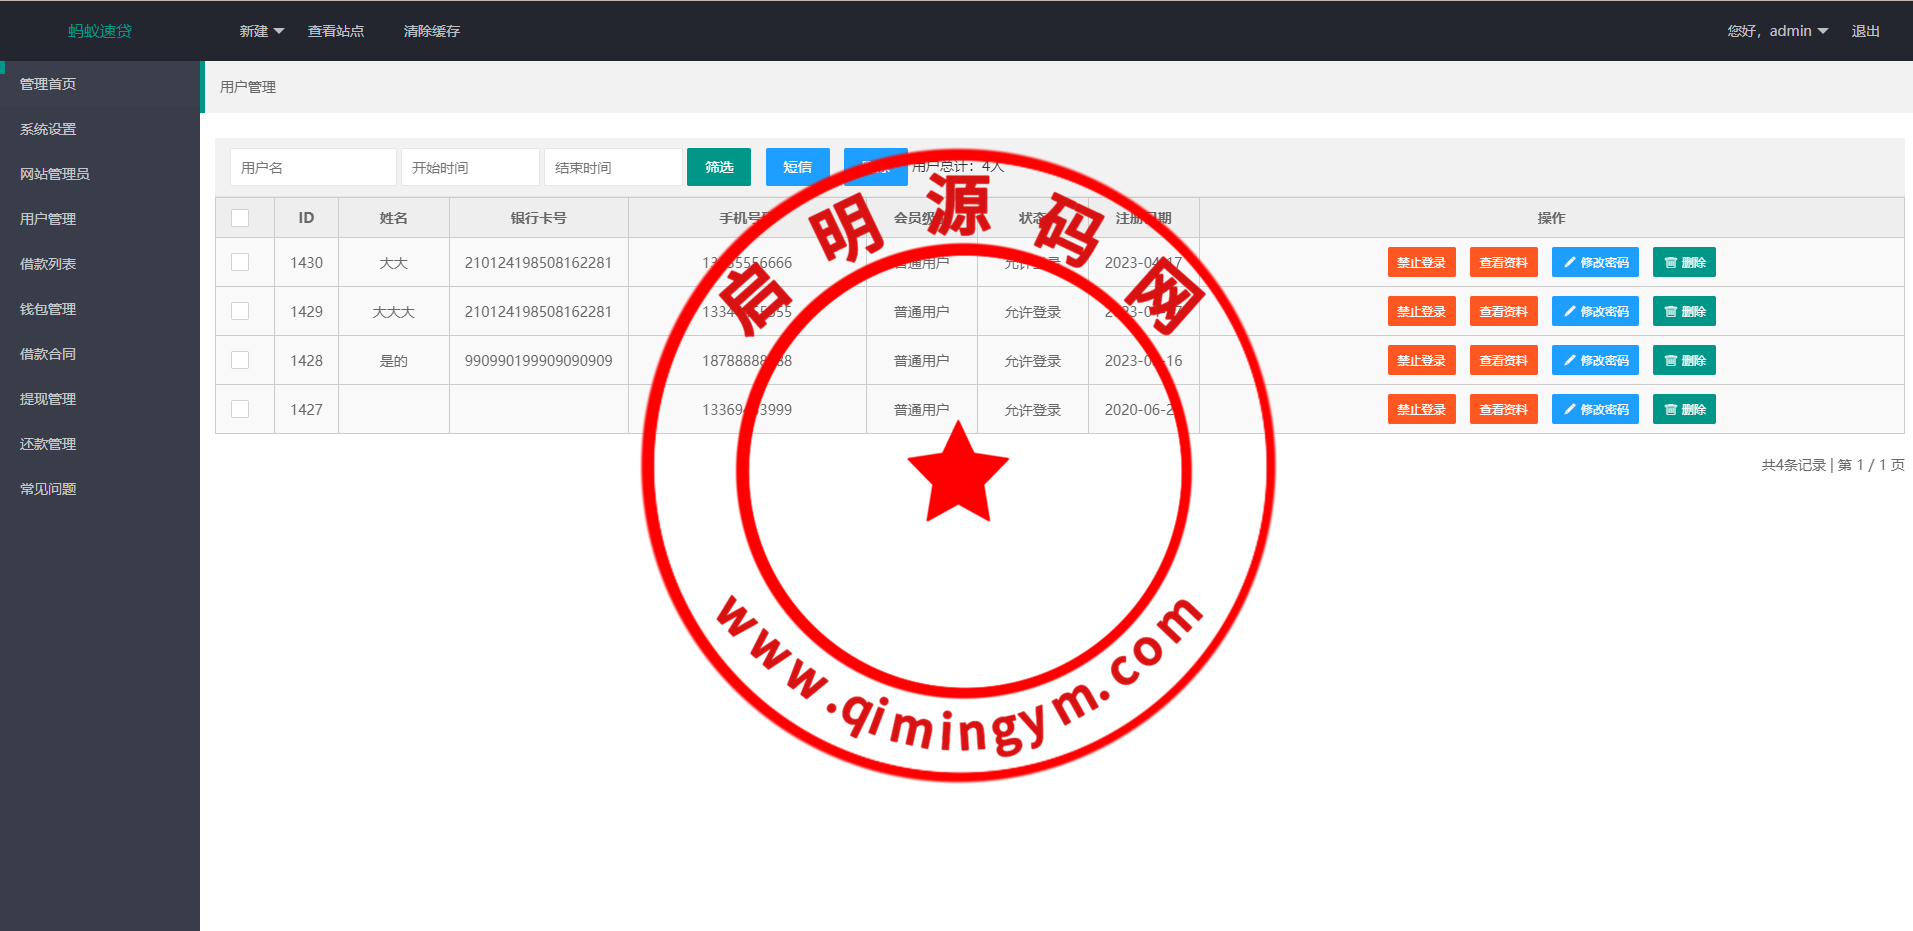Click 禁止登录 for user 1429
This screenshot has width=1913, height=931.
click(1421, 312)
